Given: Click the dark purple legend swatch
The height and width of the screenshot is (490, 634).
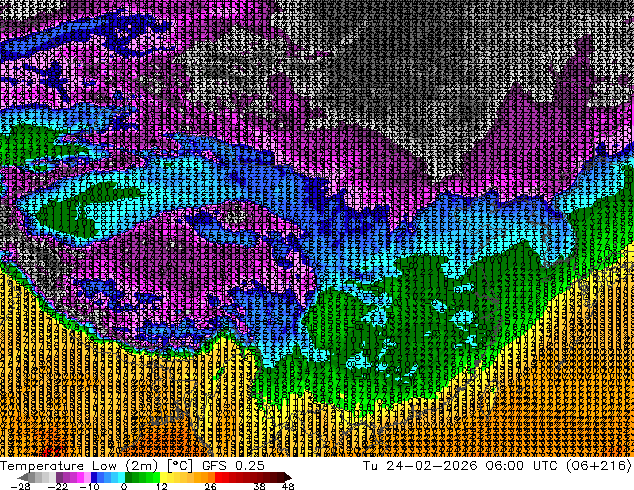Looking at the screenshot, I should (x=59, y=477).
